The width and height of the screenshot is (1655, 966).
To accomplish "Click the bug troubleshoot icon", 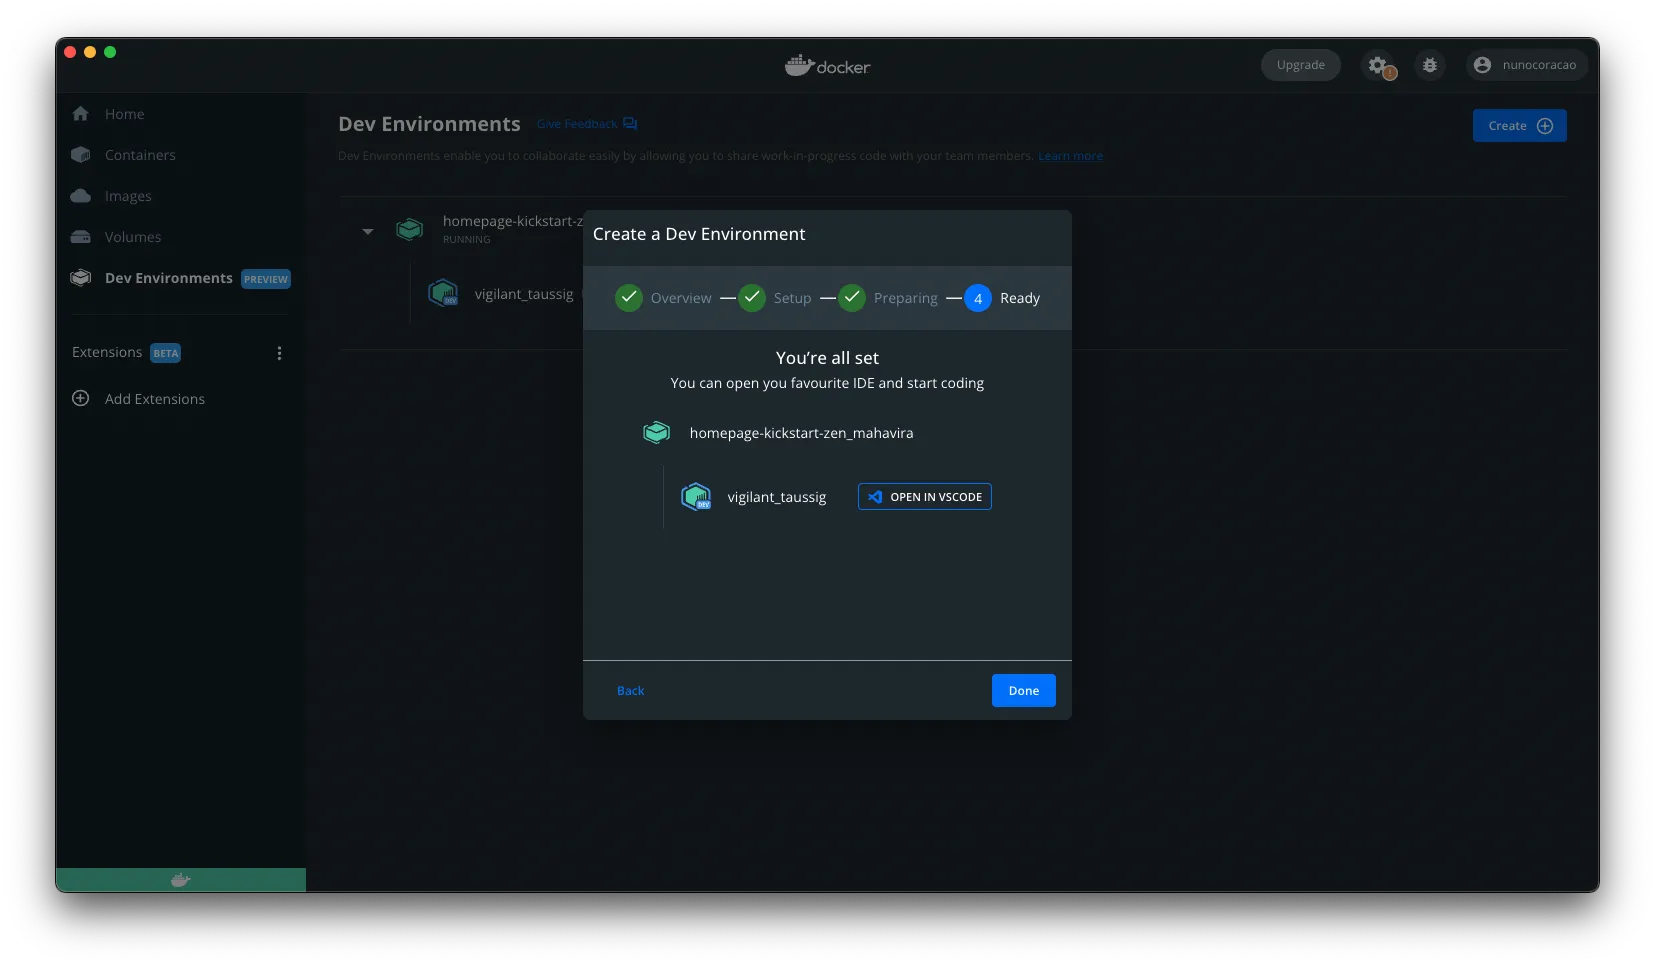I will [x=1430, y=65].
